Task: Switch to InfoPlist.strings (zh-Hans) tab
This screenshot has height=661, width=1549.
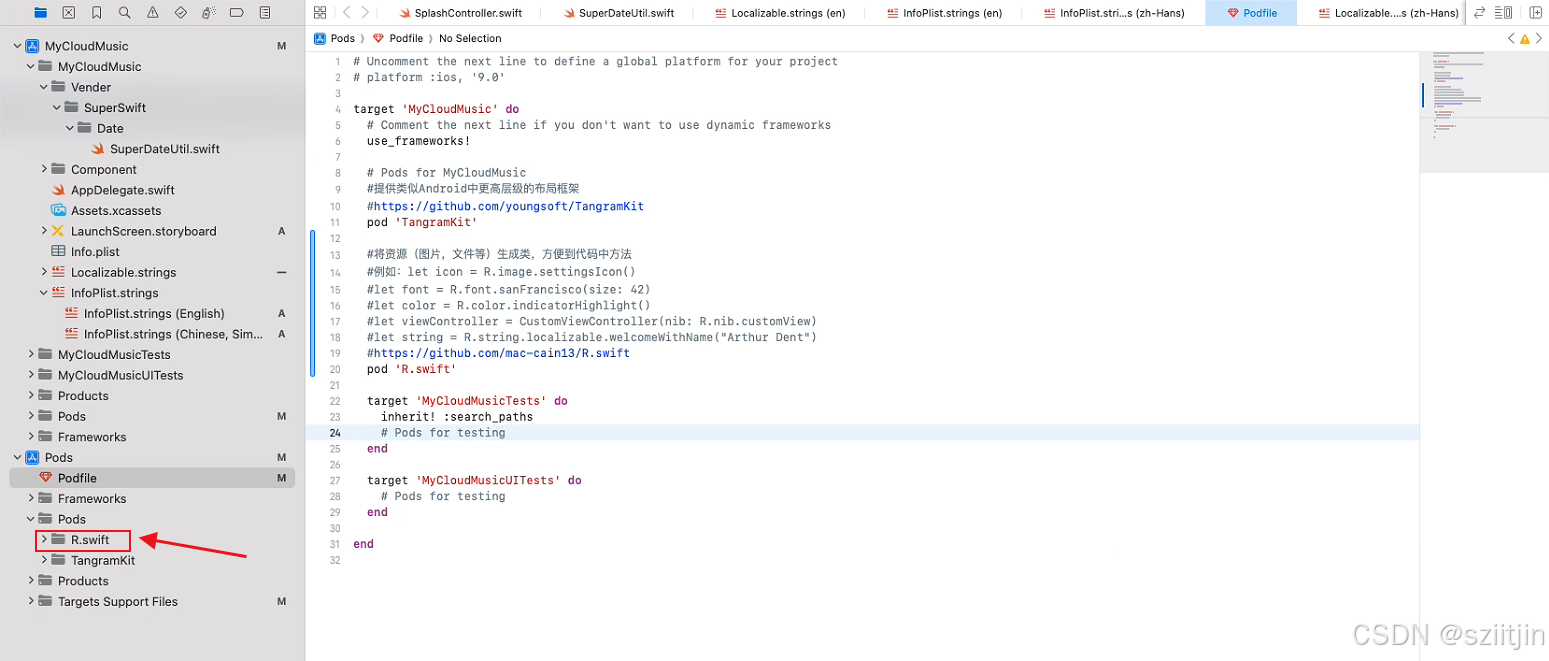Action: coord(1114,13)
